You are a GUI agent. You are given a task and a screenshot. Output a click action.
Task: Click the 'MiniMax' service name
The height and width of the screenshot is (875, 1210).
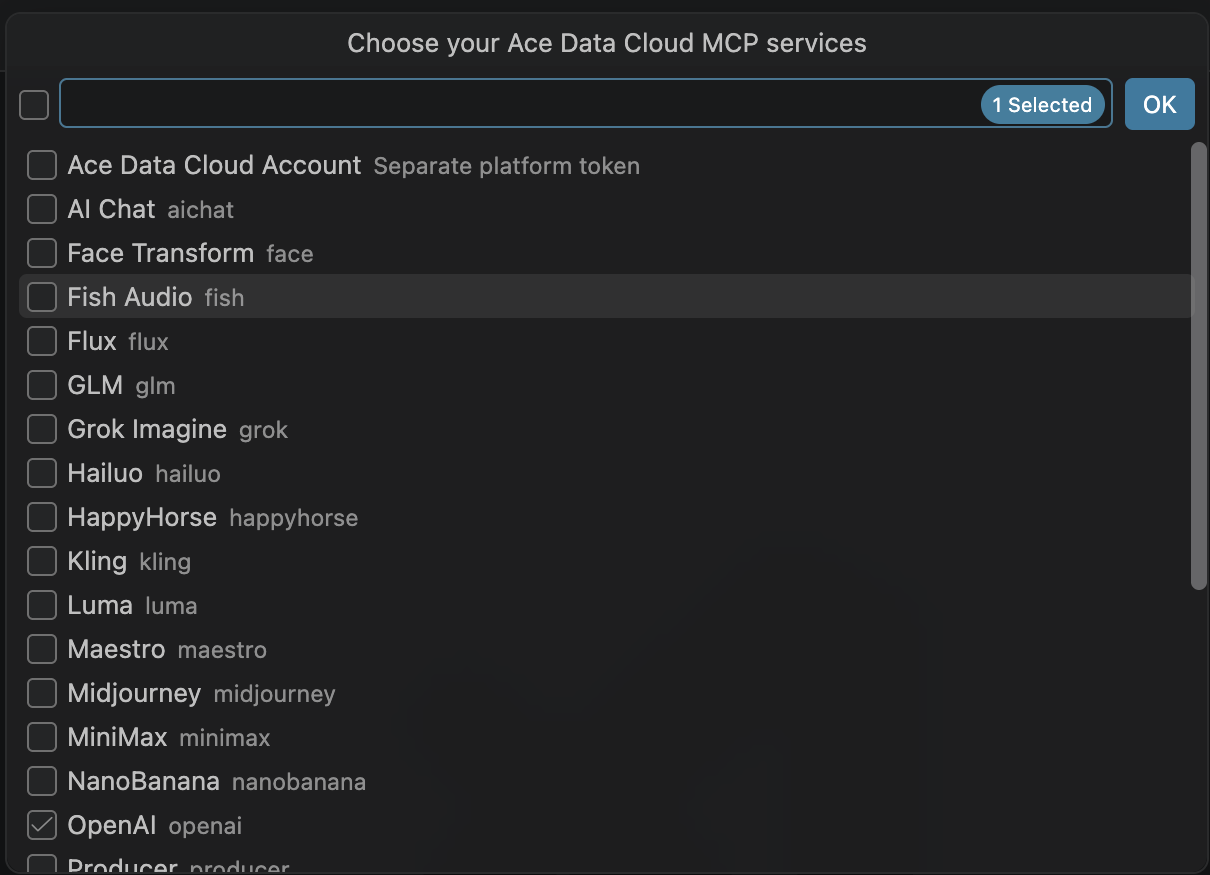pyautogui.click(x=117, y=737)
